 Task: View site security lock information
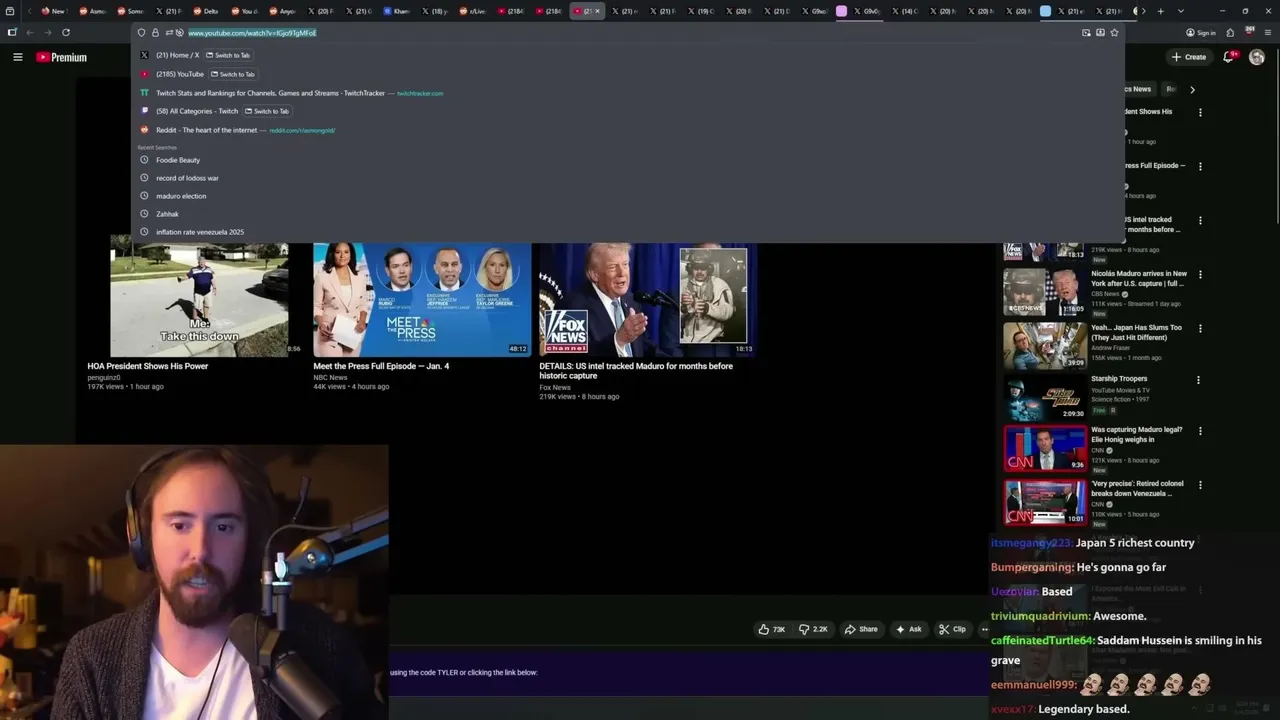click(x=155, y=33)
